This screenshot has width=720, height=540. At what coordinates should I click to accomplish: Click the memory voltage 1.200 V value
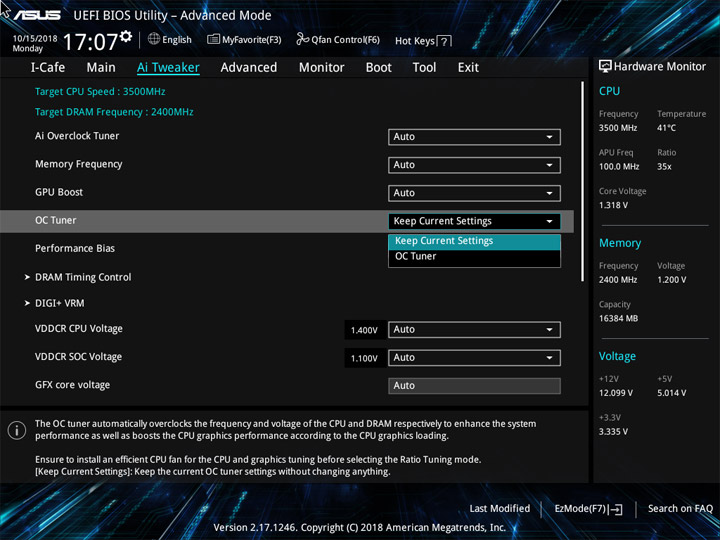671,280
